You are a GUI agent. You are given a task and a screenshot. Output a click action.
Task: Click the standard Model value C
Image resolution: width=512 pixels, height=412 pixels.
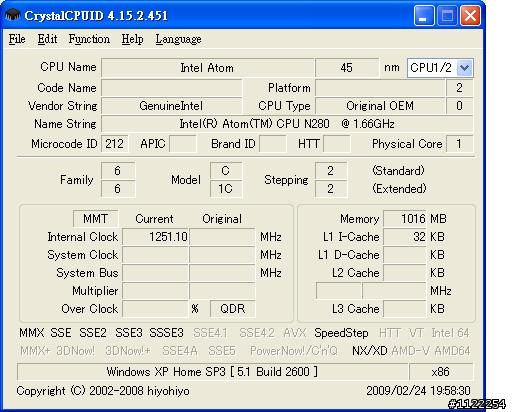pyautogui.click(x=226, y=171)
